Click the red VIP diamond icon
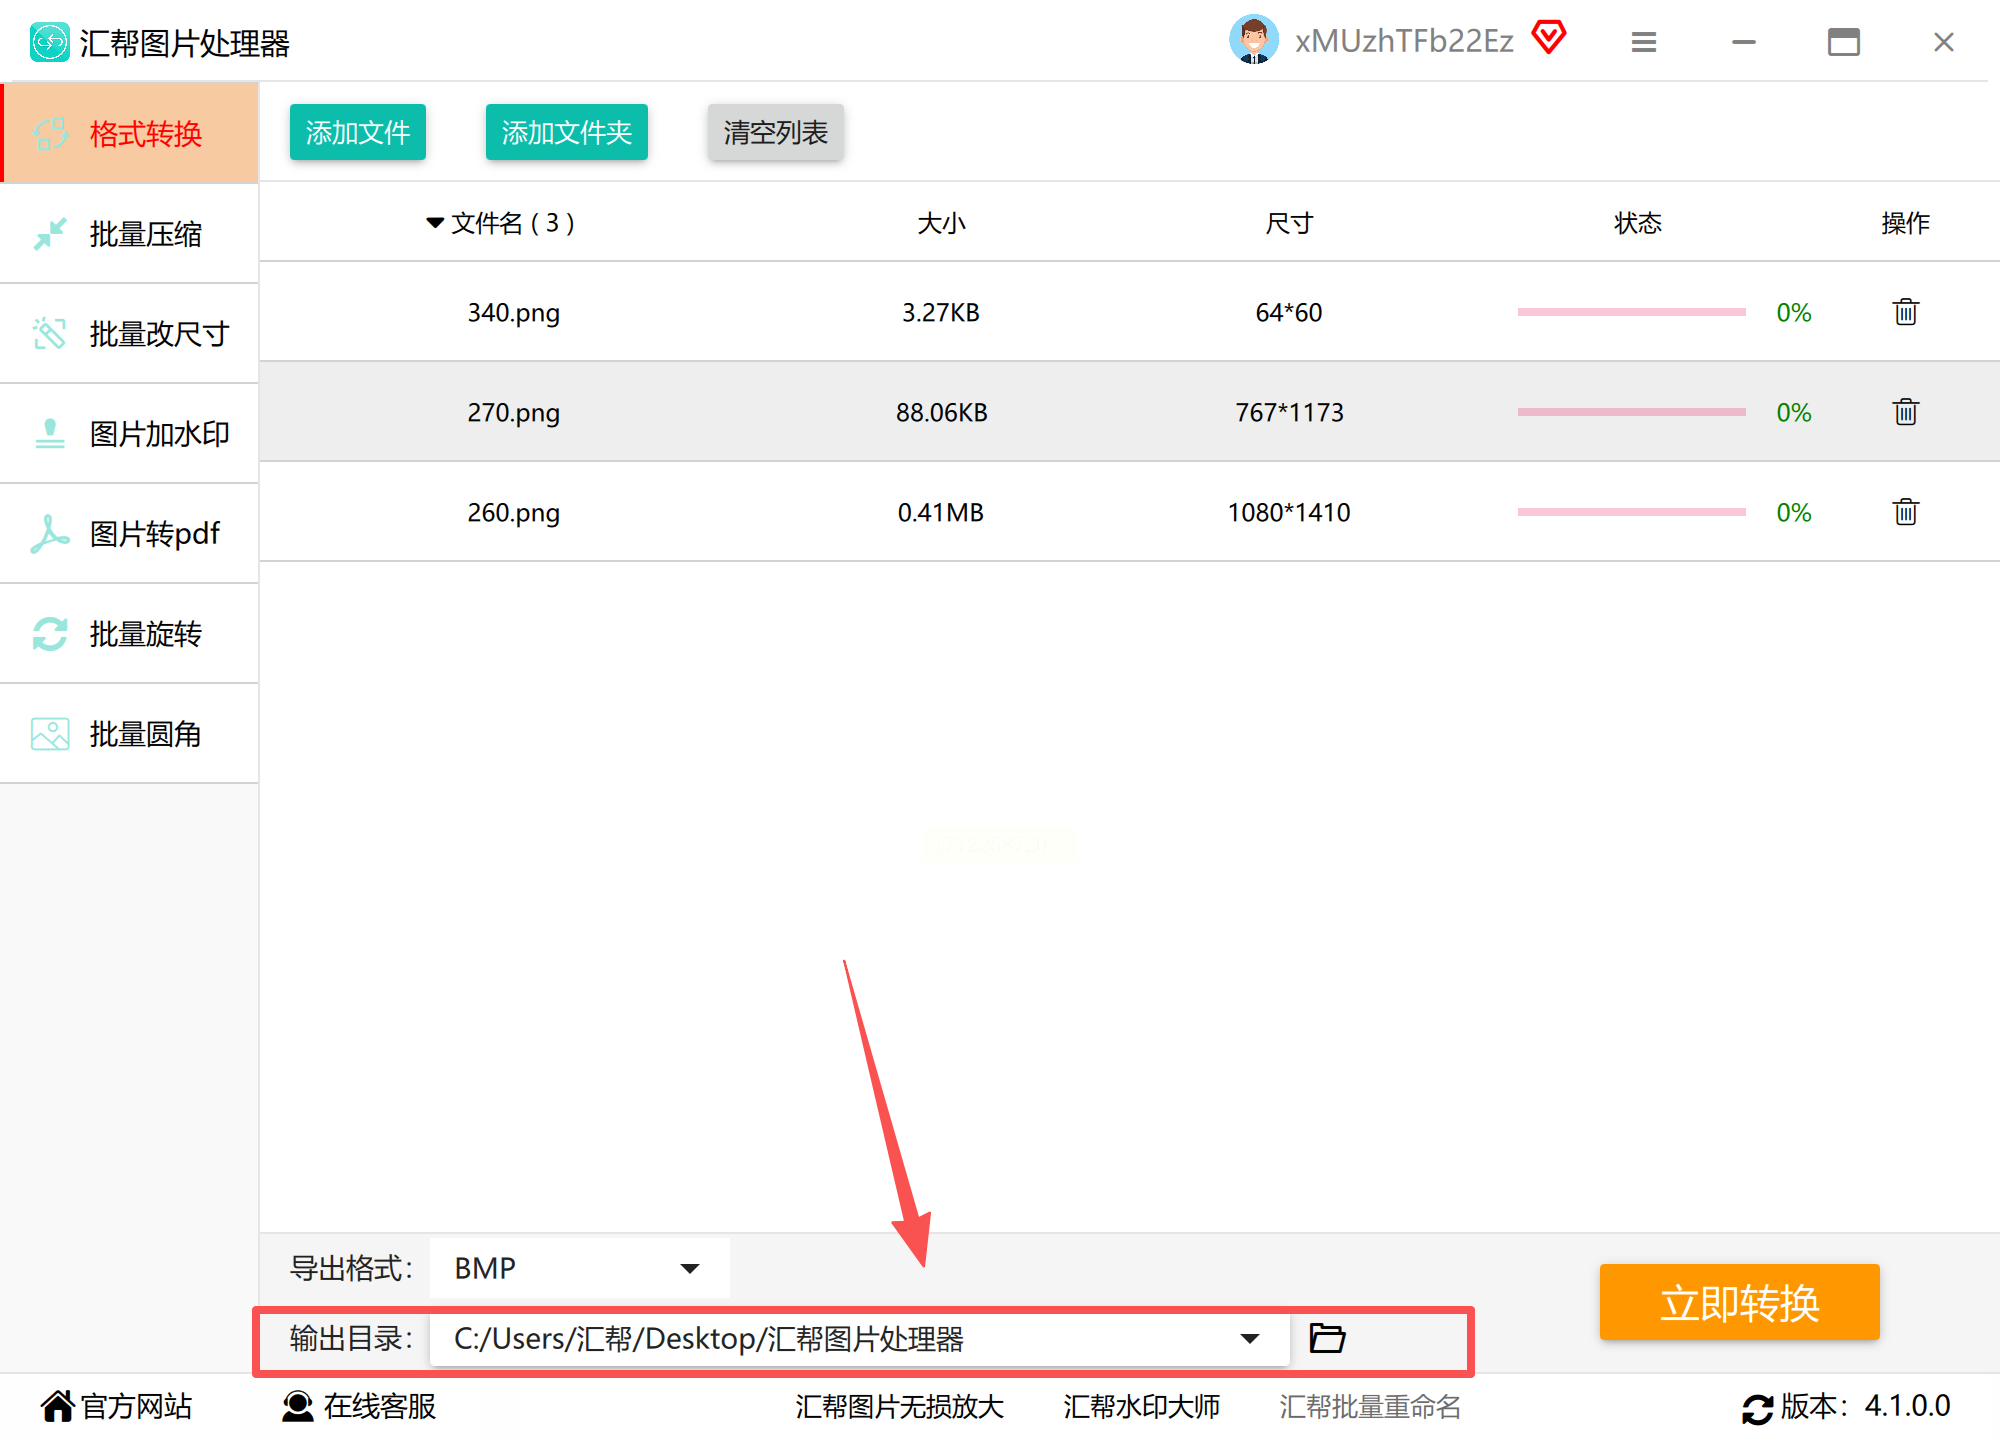Viewport: 2000px width, 1440px height. tap(1548, 38)
